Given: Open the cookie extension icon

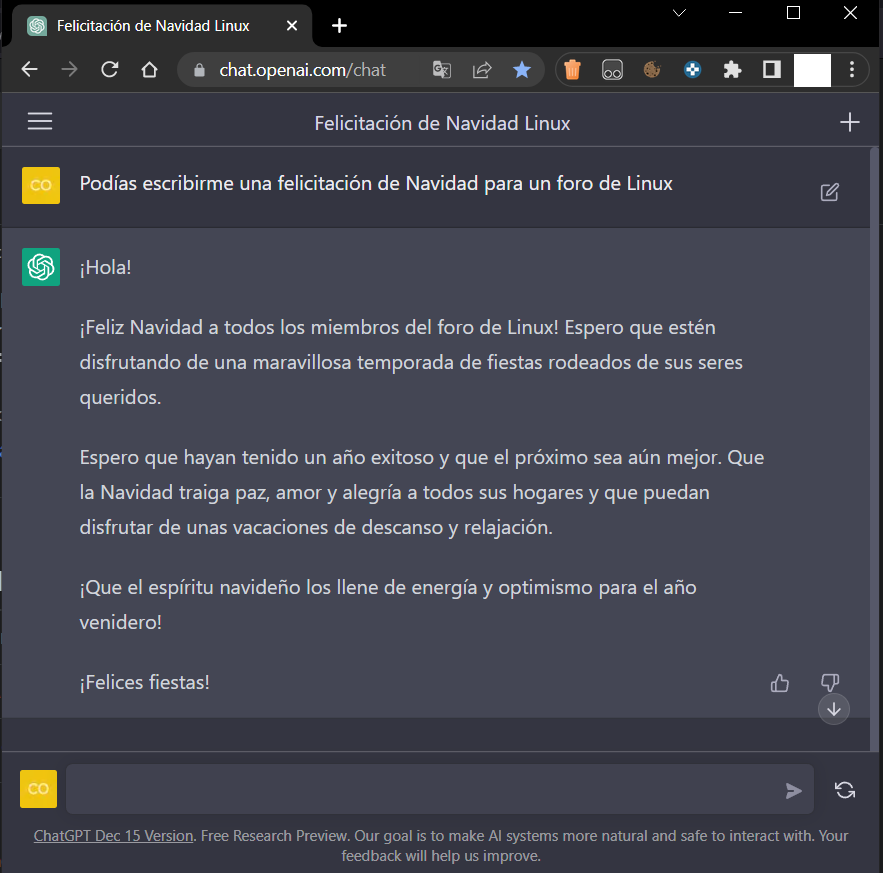Looking at the screenshot, I should (x=652, y=70).
